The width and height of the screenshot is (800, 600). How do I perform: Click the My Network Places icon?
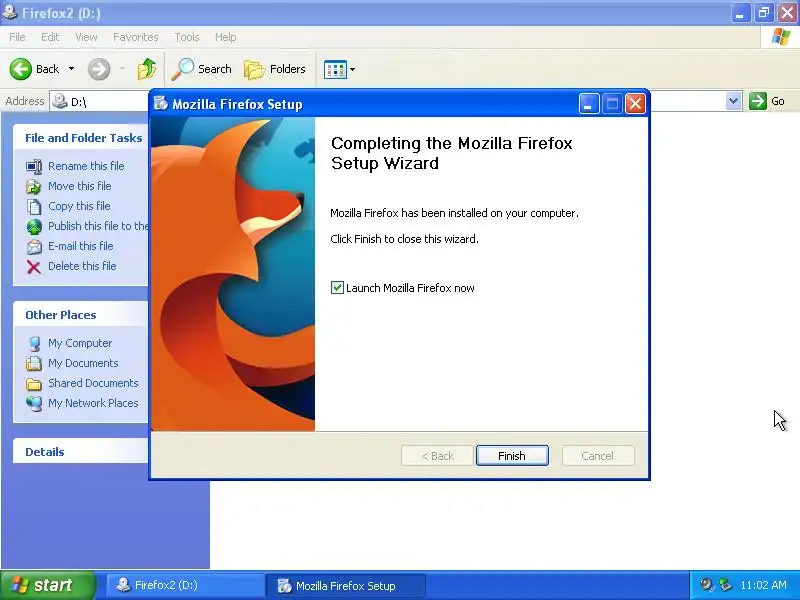point(34,403)
